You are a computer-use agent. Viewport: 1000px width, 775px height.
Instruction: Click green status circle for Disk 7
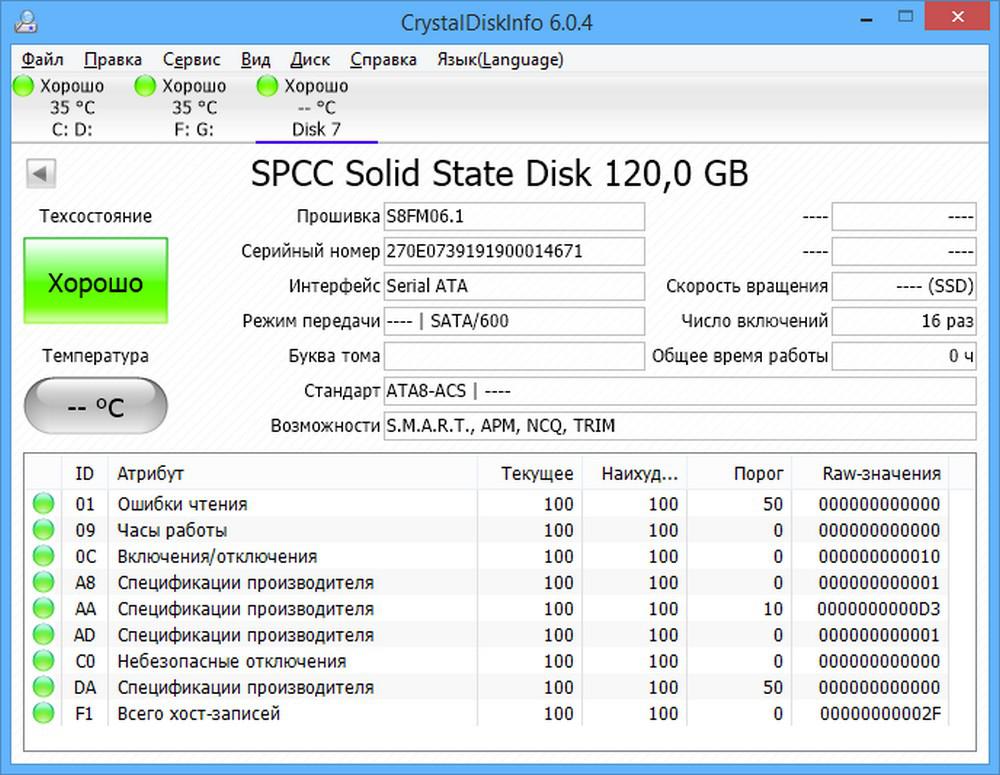click(268, 87)
